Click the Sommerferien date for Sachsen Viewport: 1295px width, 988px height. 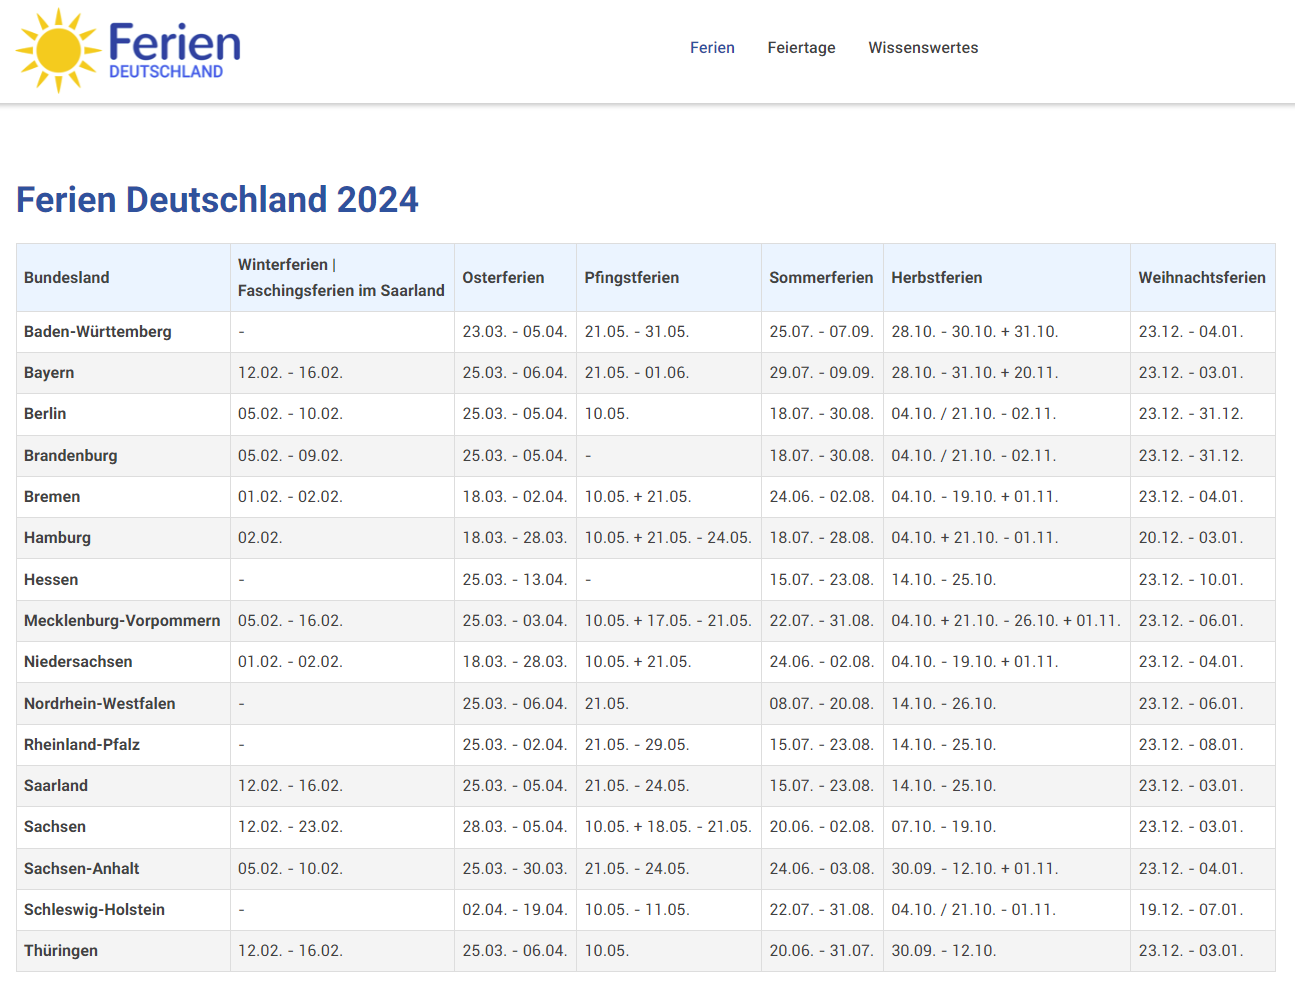tap(822, 827)
